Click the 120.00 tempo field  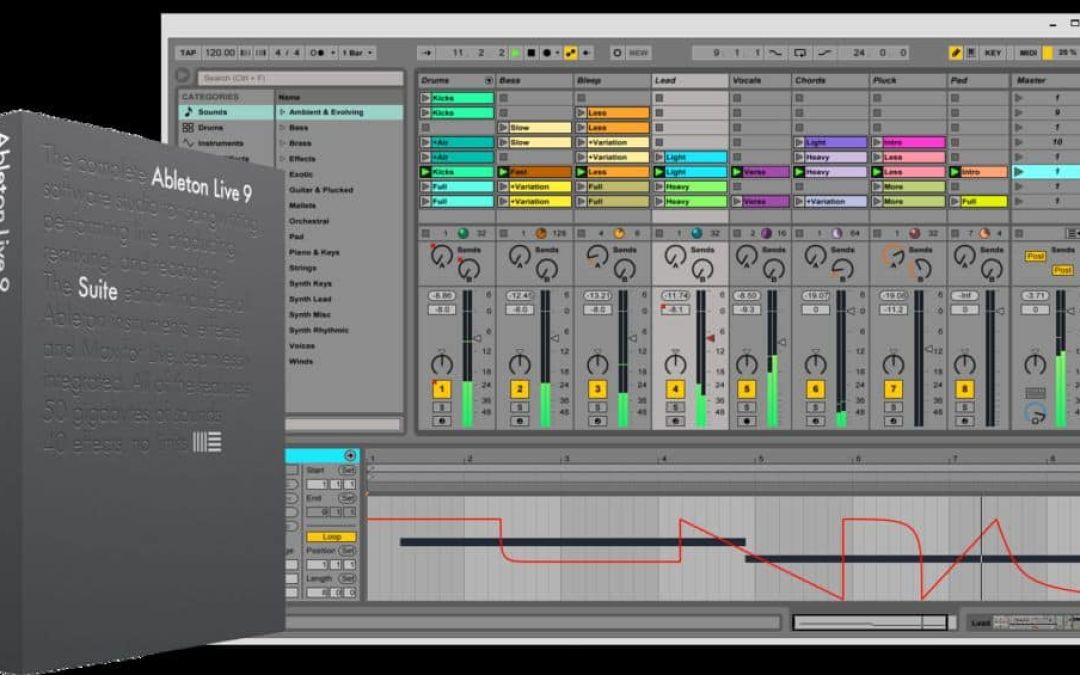(220, 52)
